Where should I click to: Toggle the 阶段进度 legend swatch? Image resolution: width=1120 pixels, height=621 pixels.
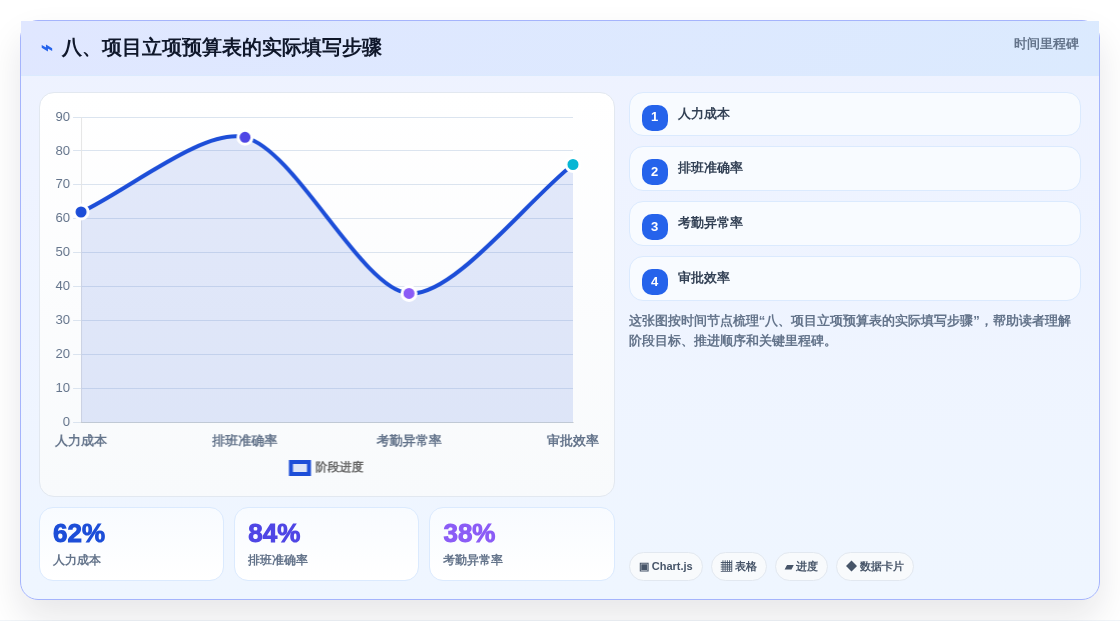pos(299,468)
